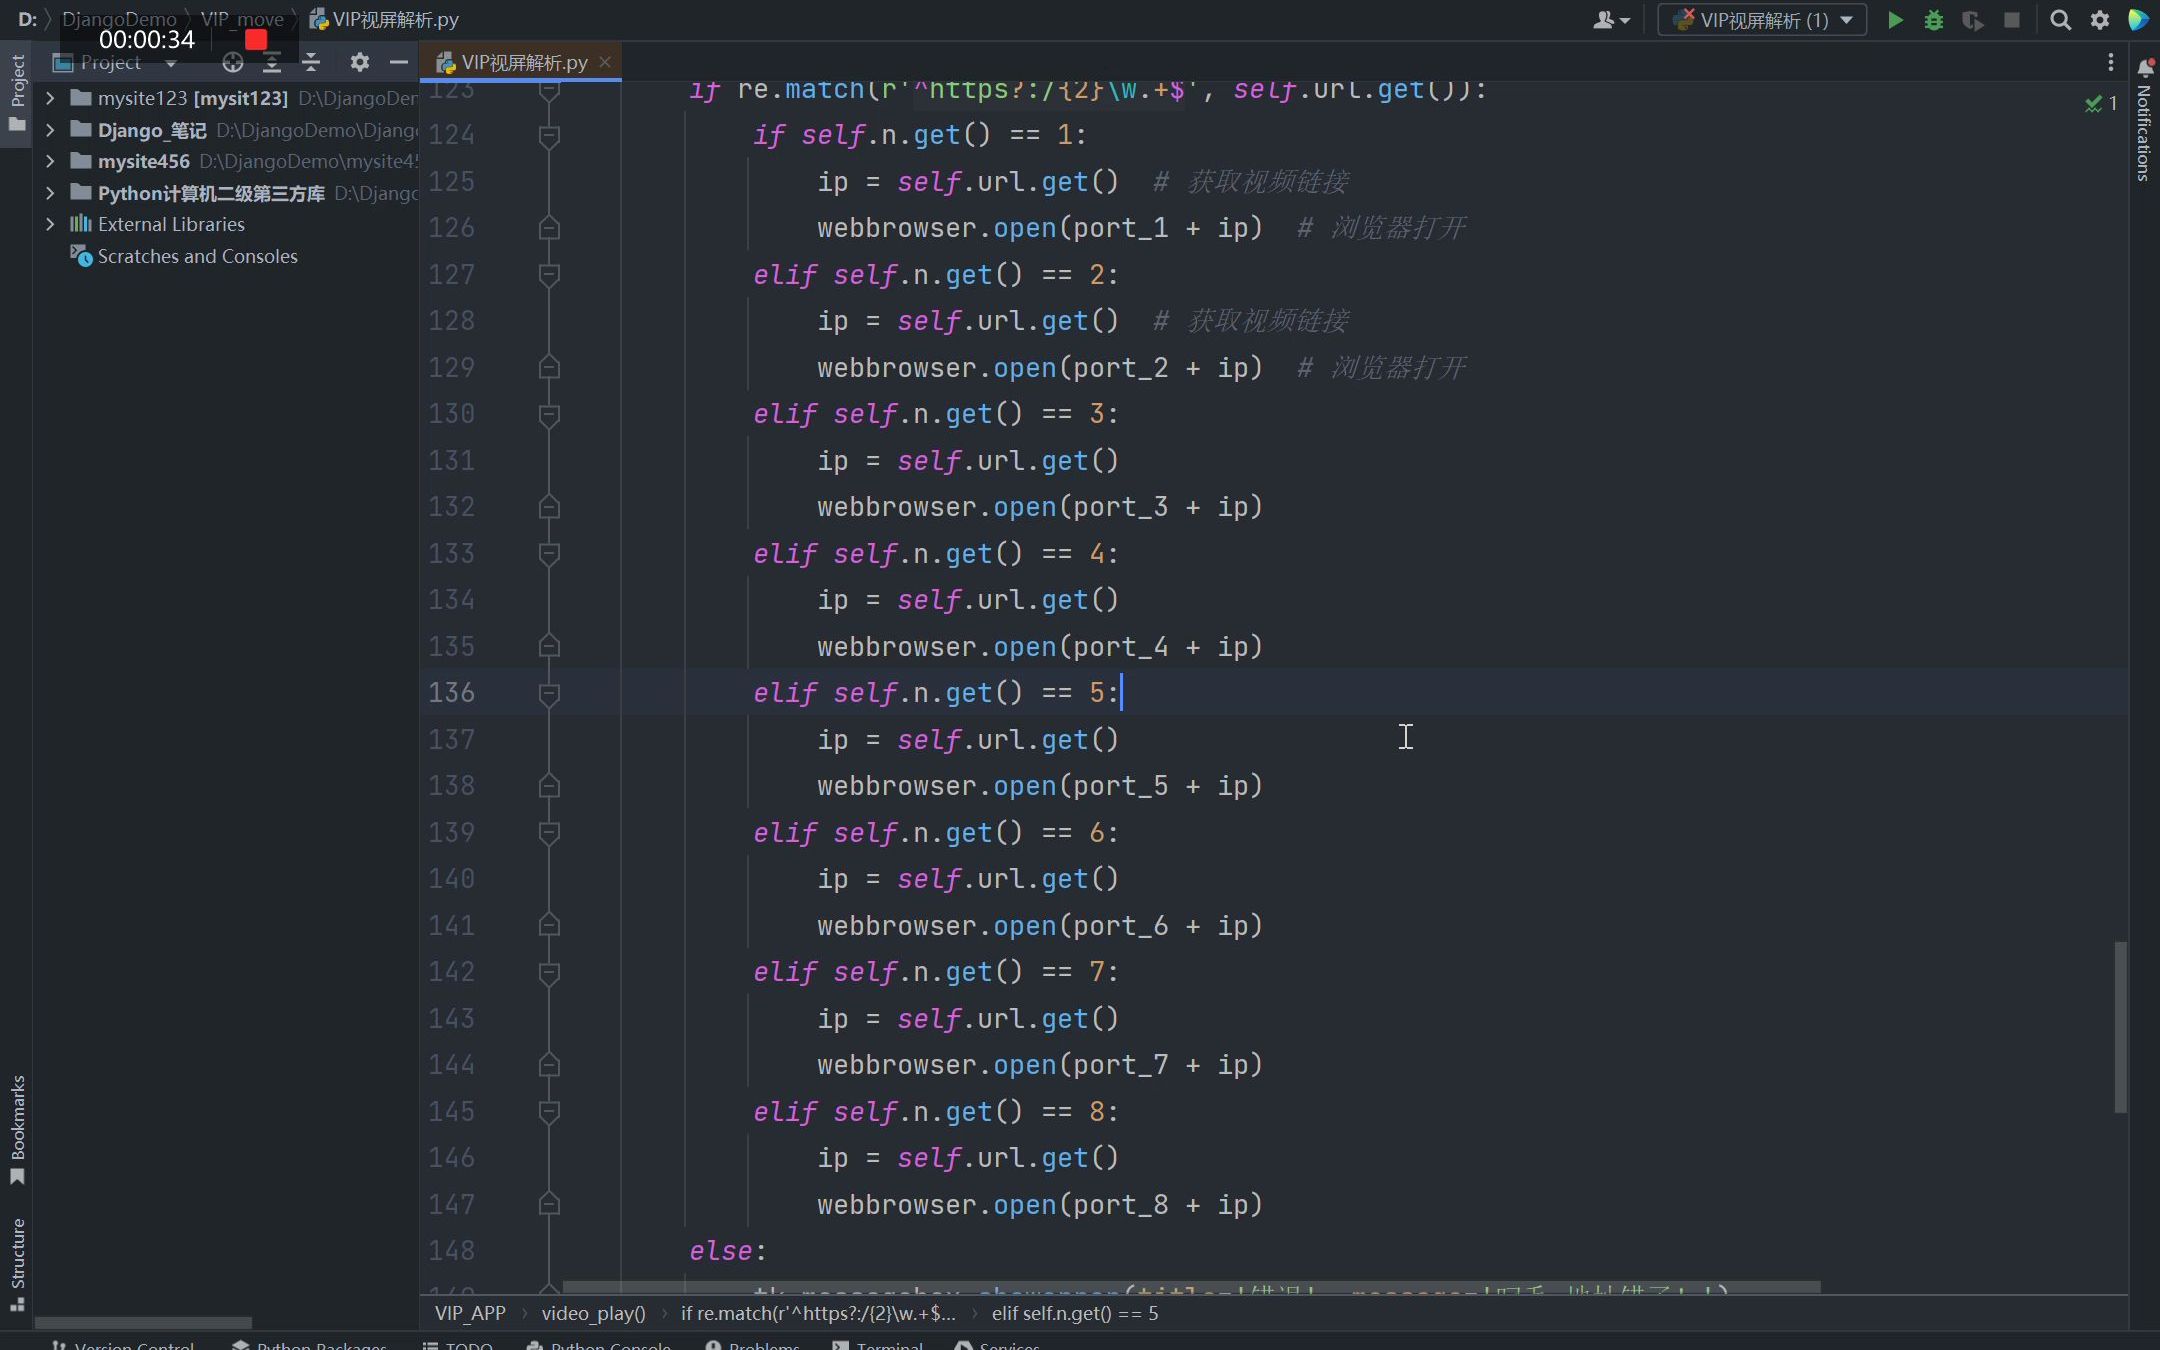Image resolution: width=2160 pixels, height=1350 pixels.
Task: Click the editor horizontal scrollbar
Action: click(1191, 1287)
